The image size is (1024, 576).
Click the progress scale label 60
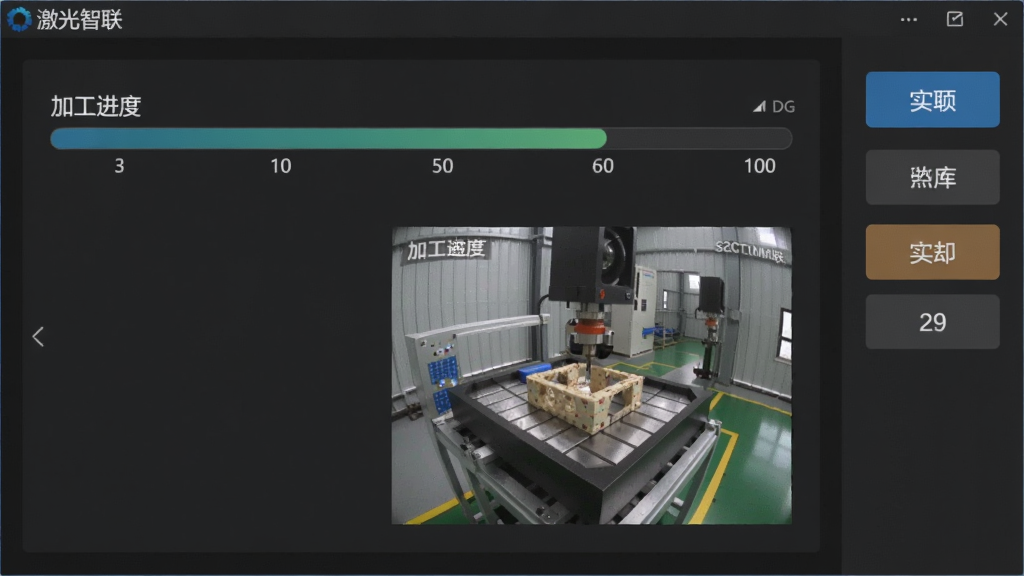(603, 166)
